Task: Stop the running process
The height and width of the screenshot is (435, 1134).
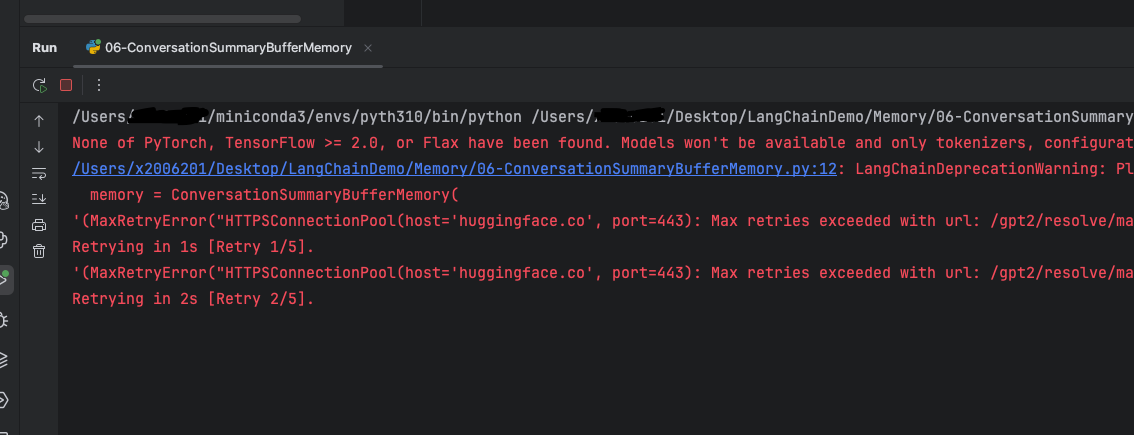Action: 66,85
